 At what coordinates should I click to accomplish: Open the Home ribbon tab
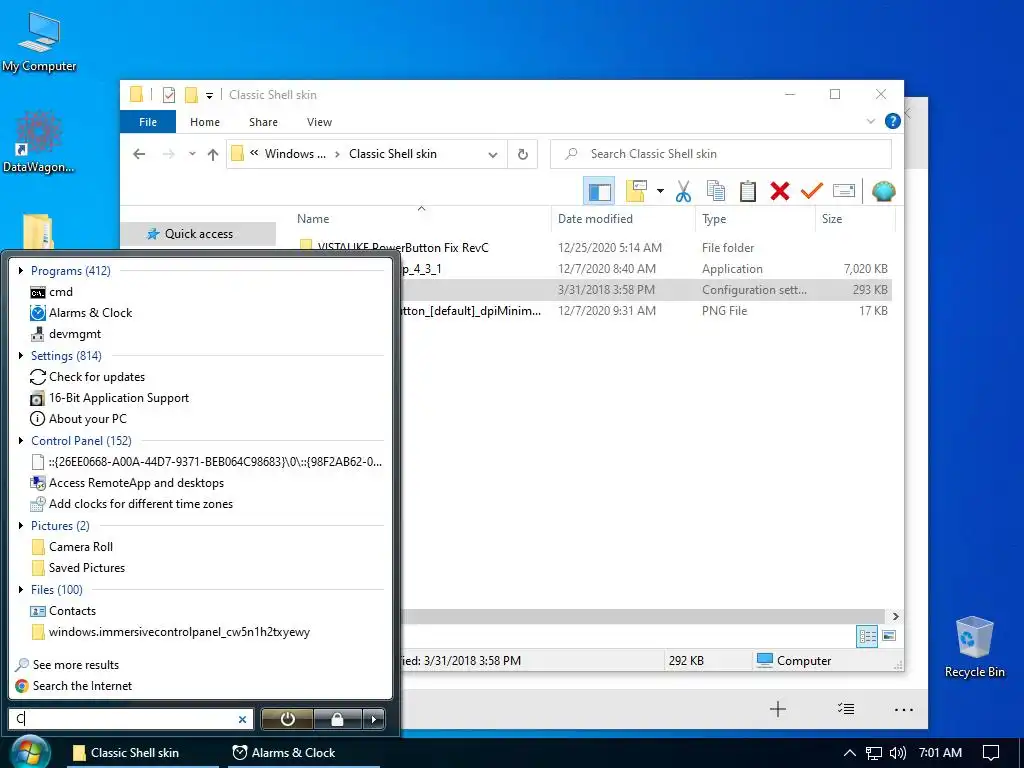[x=205, y=122]
